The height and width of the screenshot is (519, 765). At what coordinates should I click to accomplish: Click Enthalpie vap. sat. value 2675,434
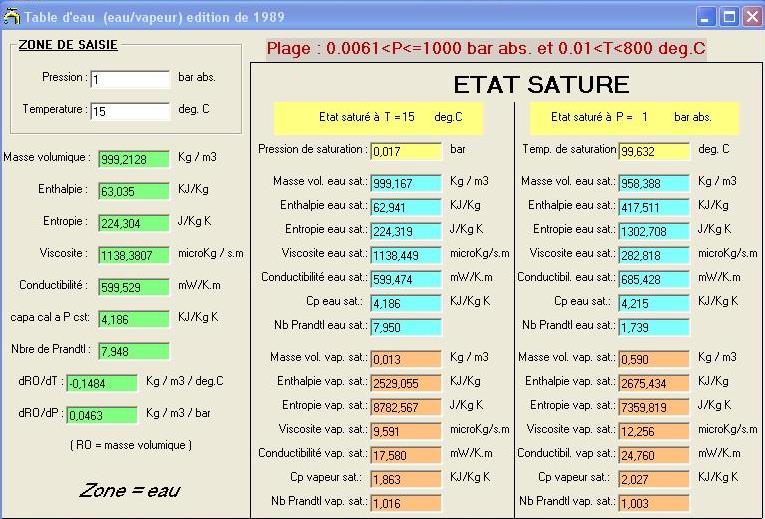click(x=654, y=383)
